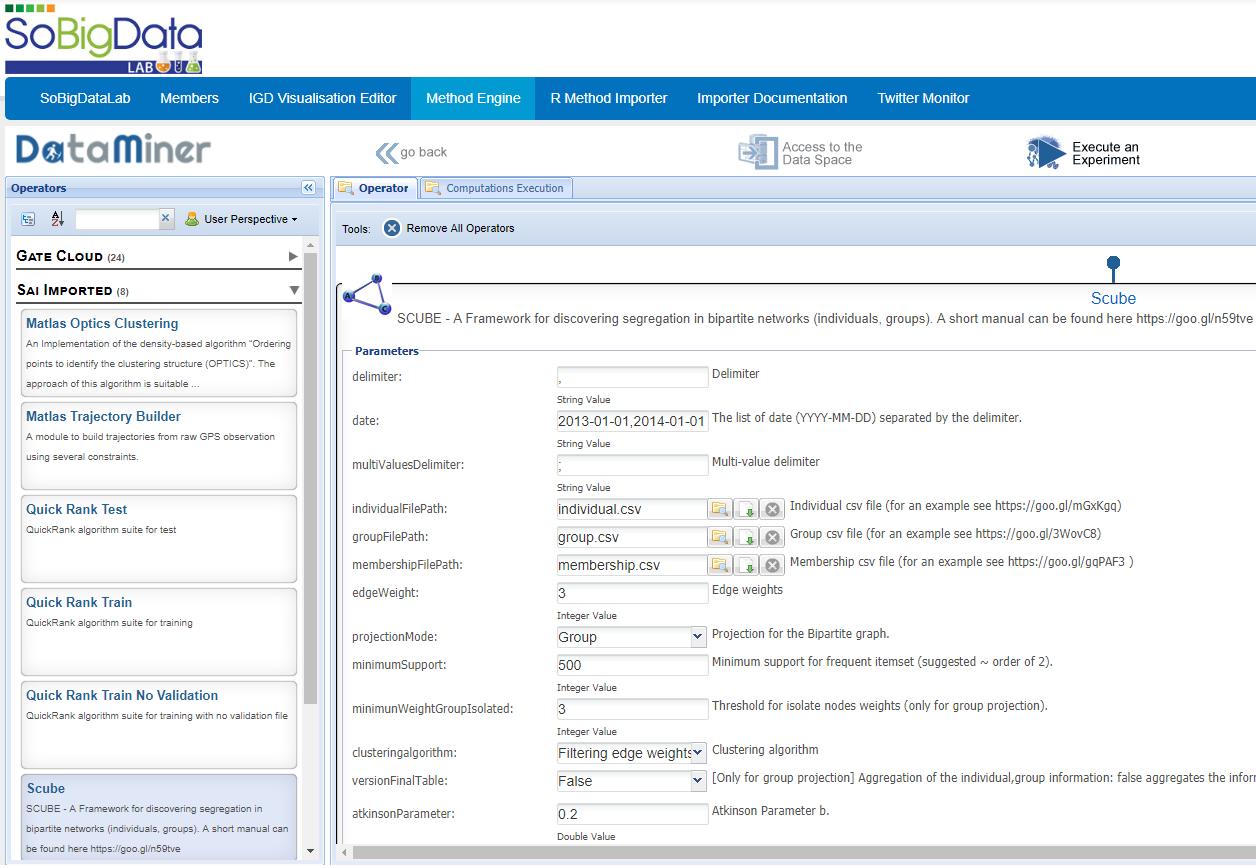
Task: Sort operators alphabetically with A-Z icon
Action: [x=57, y=219]
